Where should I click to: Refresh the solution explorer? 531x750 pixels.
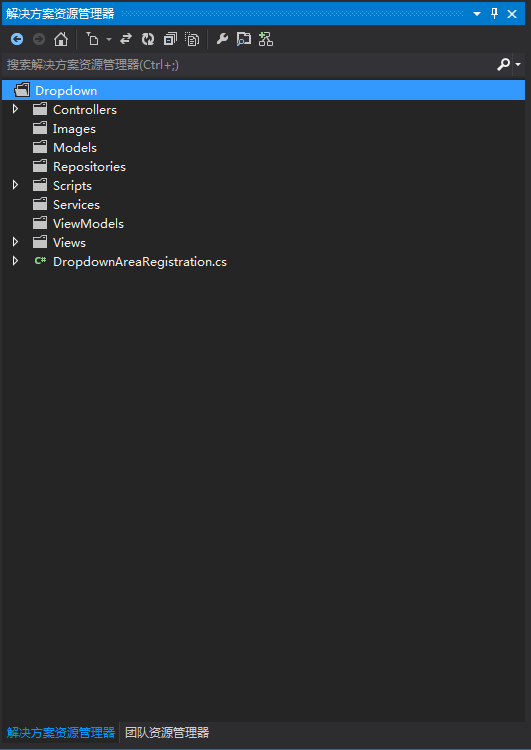148,39
